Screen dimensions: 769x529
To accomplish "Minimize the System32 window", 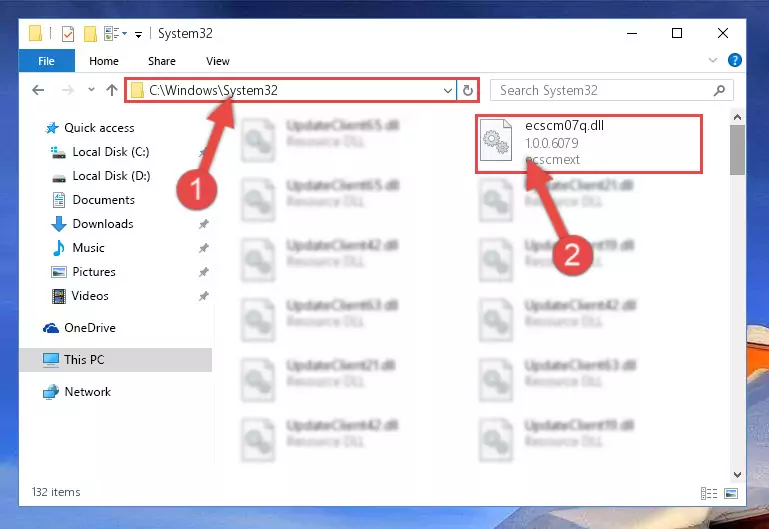I will (632, 33).
